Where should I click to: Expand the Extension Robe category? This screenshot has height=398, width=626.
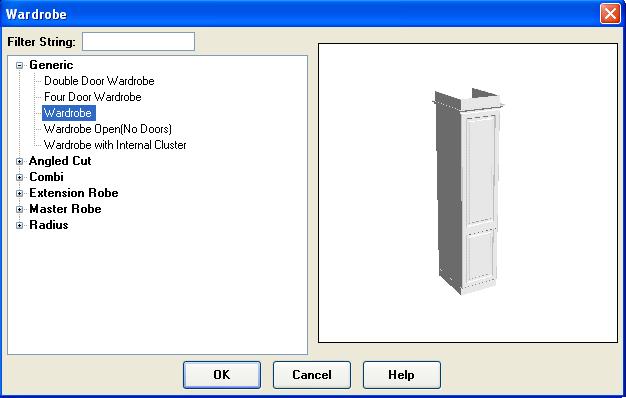19,193
